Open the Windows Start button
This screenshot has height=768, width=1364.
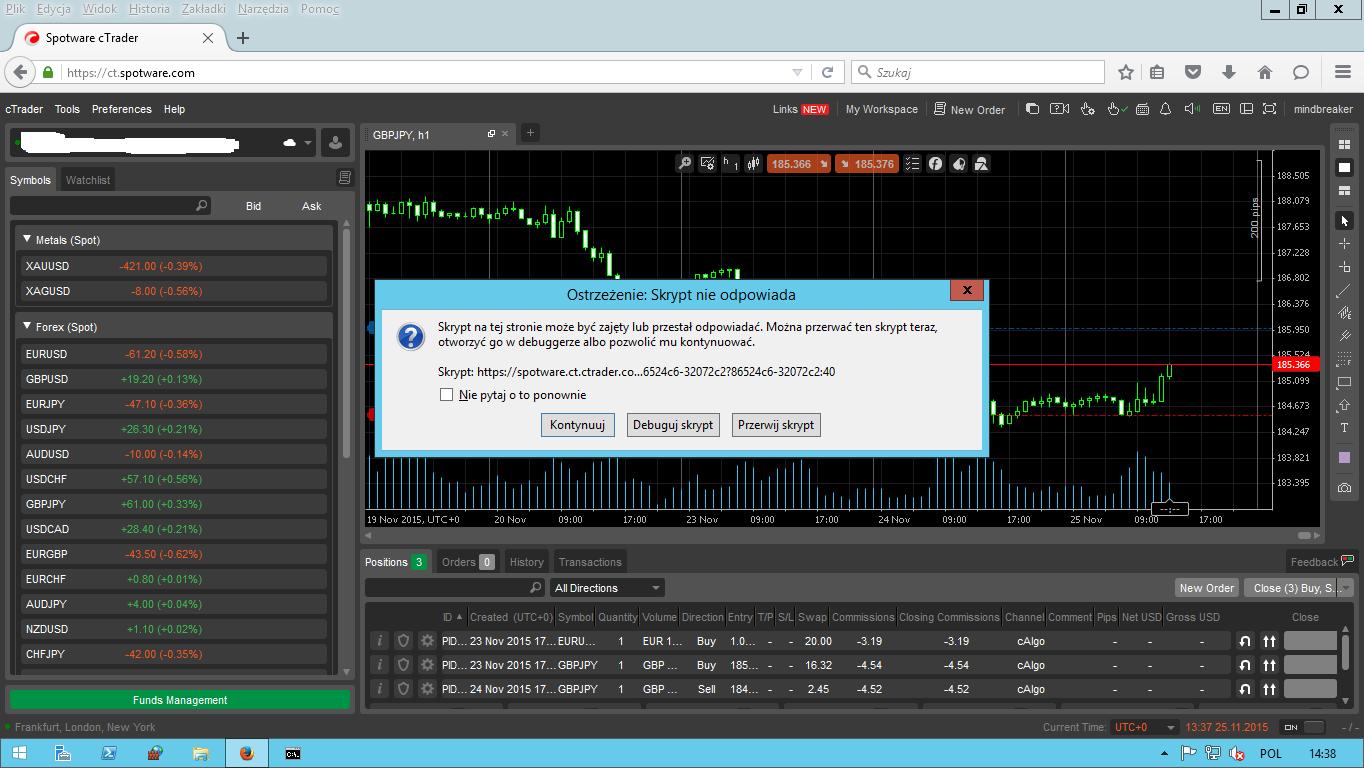click(x=18, y=753)
